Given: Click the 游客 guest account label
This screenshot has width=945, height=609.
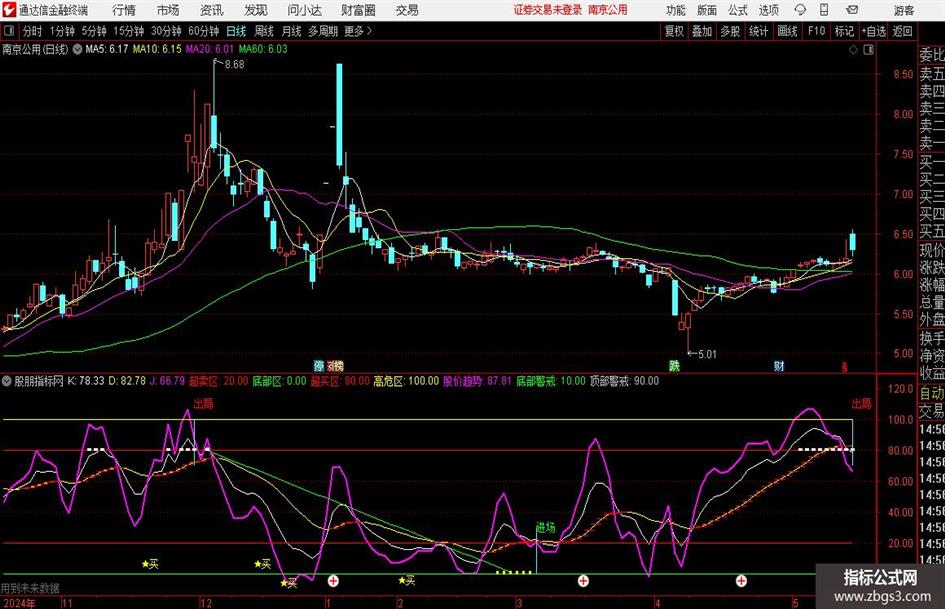Looking at the screenshot, I should [903, 10].
